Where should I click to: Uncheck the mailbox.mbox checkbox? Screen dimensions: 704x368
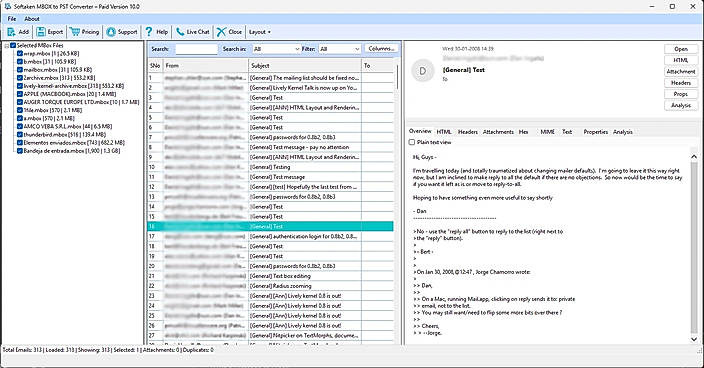pyautogui.click(x=20, y=70)
